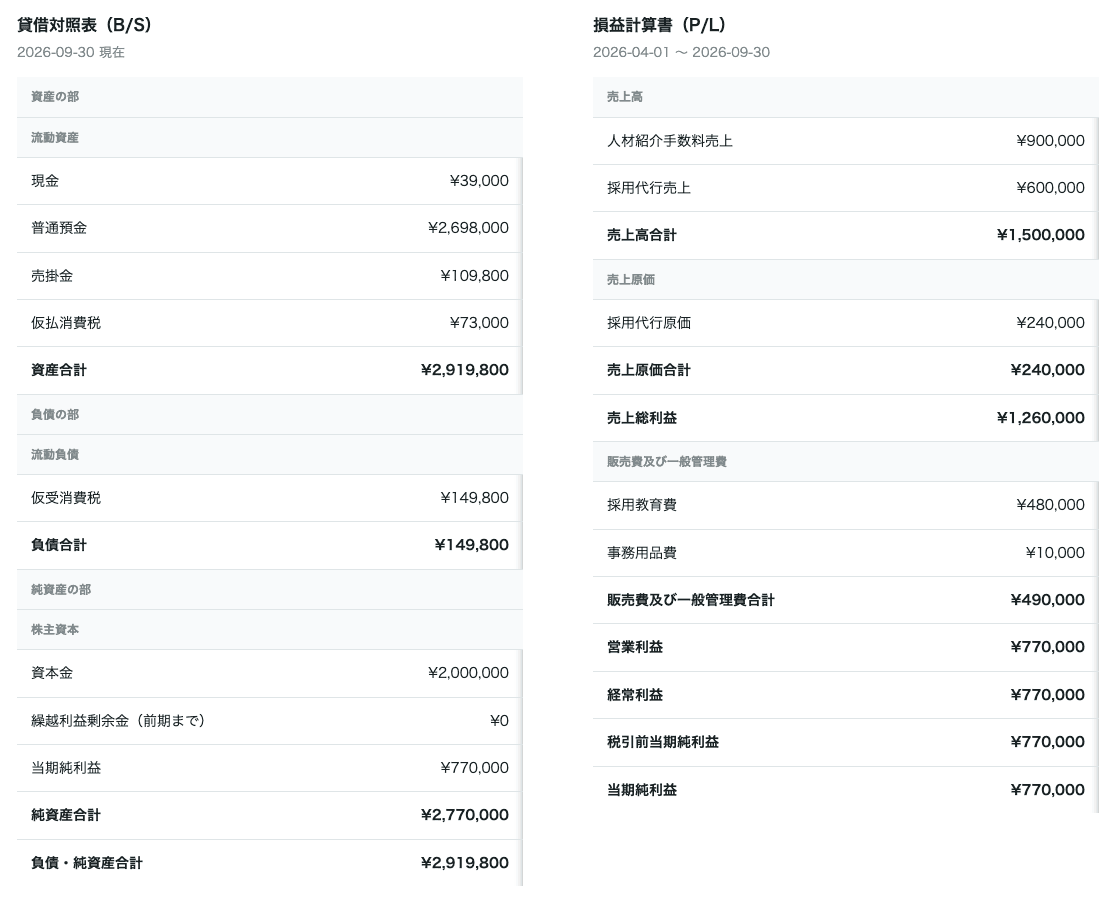Select the 2026-04-01 ～ 2026-09-30 period text
Image resolution: width=1114 pixels, height=902 pixels.
(681, 52)
